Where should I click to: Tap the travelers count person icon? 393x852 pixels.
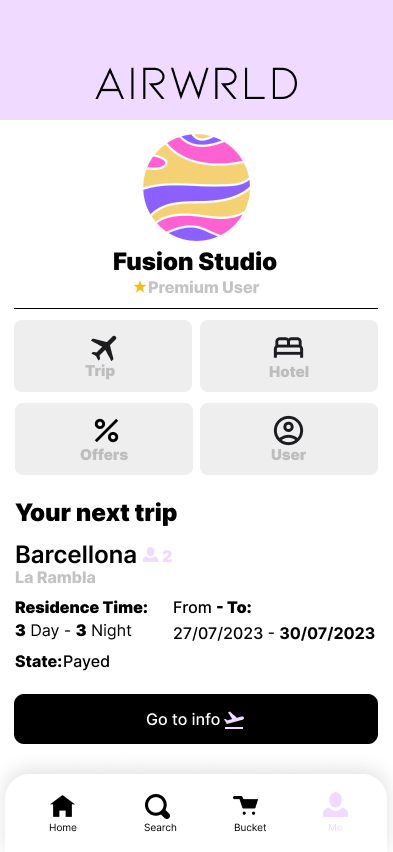pos(151,555)
